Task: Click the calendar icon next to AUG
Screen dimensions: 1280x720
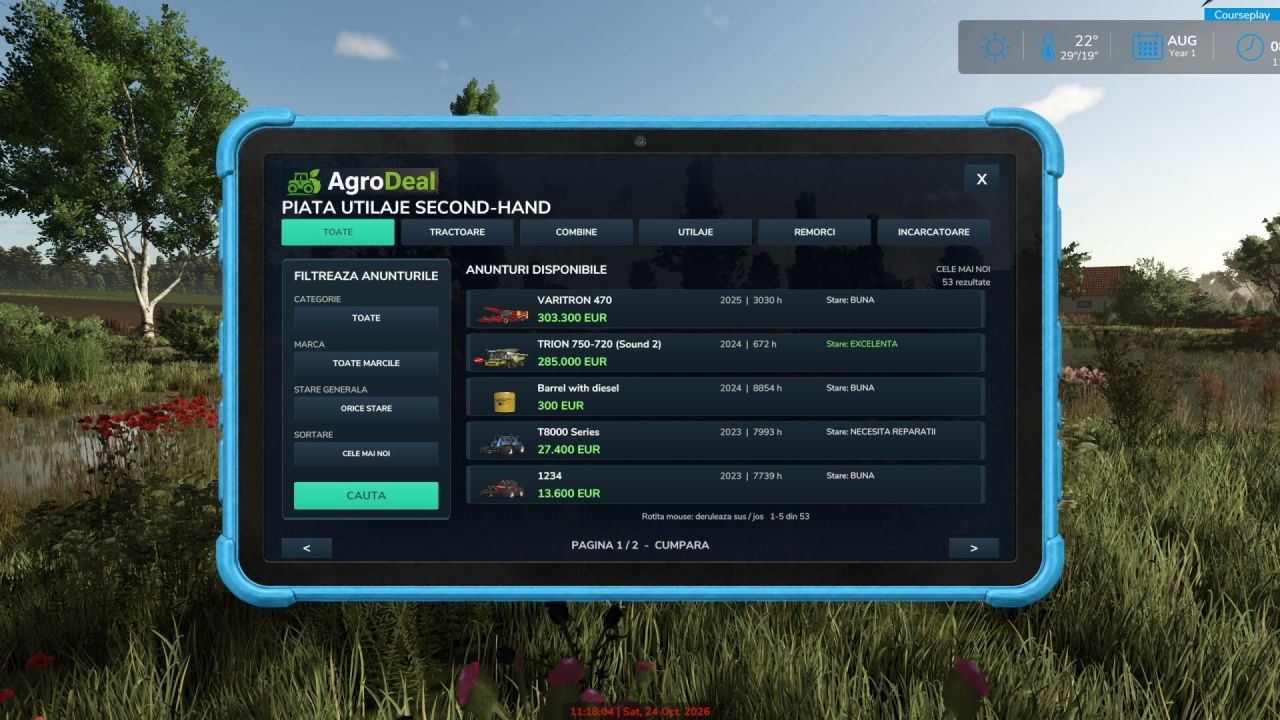Action: click(x=1147, y=47)
